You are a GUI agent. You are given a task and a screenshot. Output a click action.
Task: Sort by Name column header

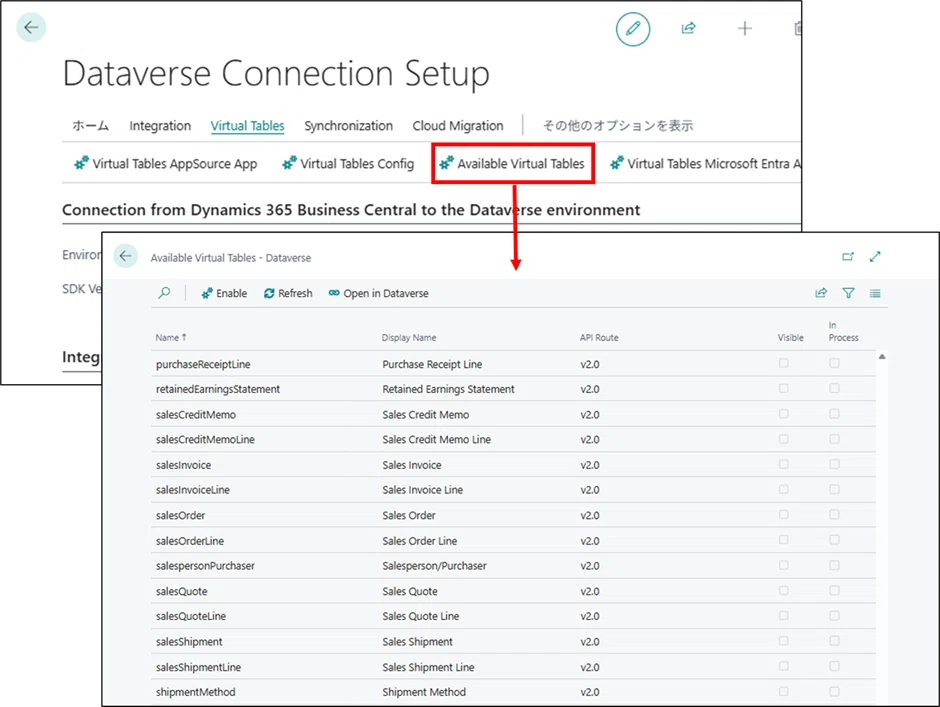pyautogui.click(x=171, y=338)
